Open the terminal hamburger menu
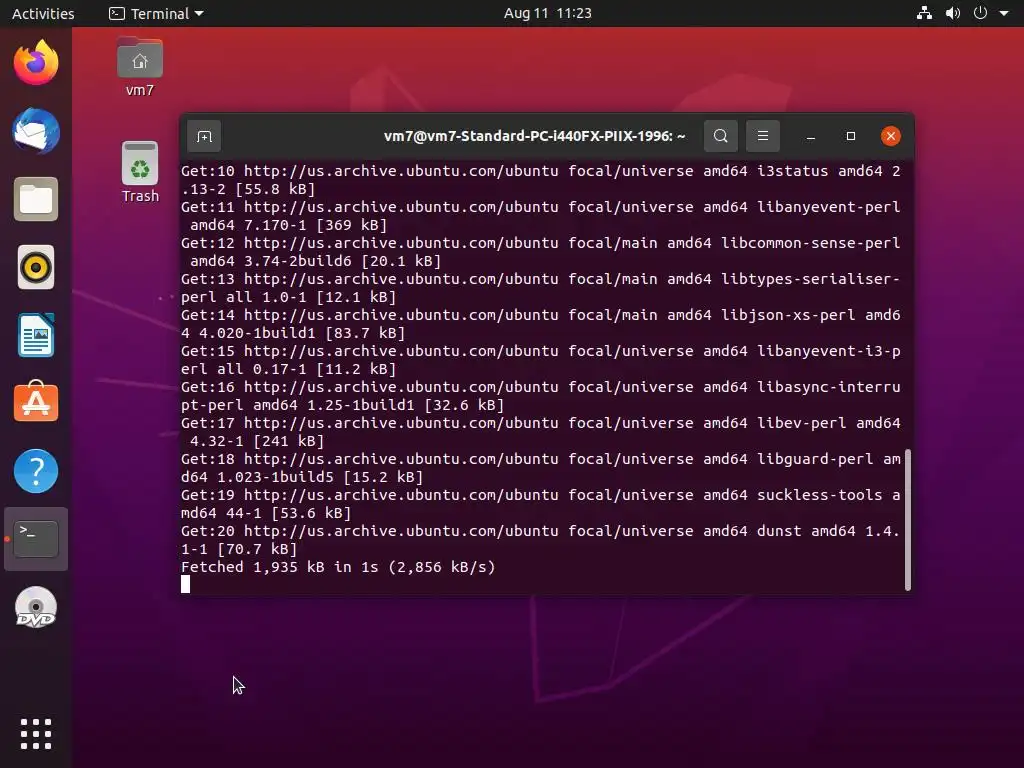 762,136
